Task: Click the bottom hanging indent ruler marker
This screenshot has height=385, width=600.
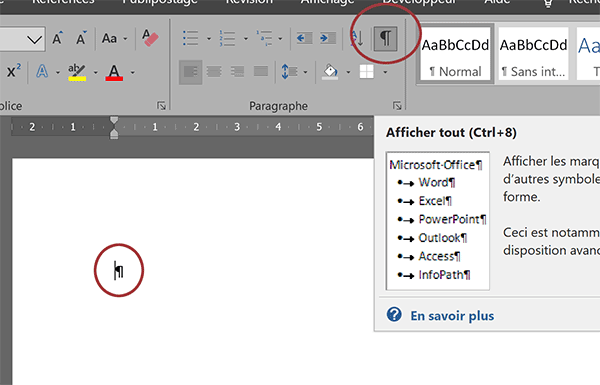Action: pyautogui.click(x=114, y=134)
